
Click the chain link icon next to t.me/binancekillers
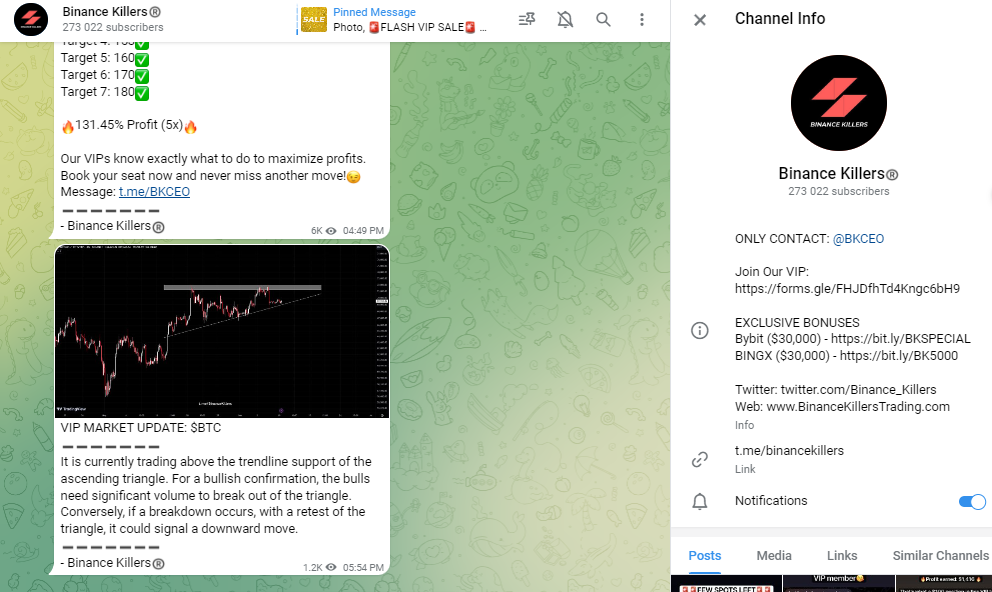(x=700, y=459)
